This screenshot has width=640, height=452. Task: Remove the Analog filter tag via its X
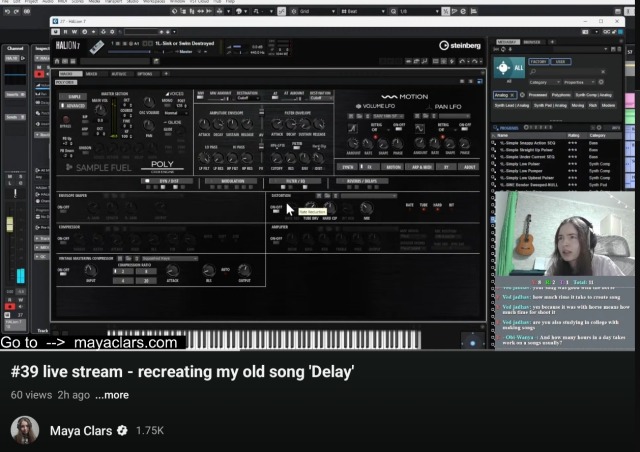[x=512, y=95]
